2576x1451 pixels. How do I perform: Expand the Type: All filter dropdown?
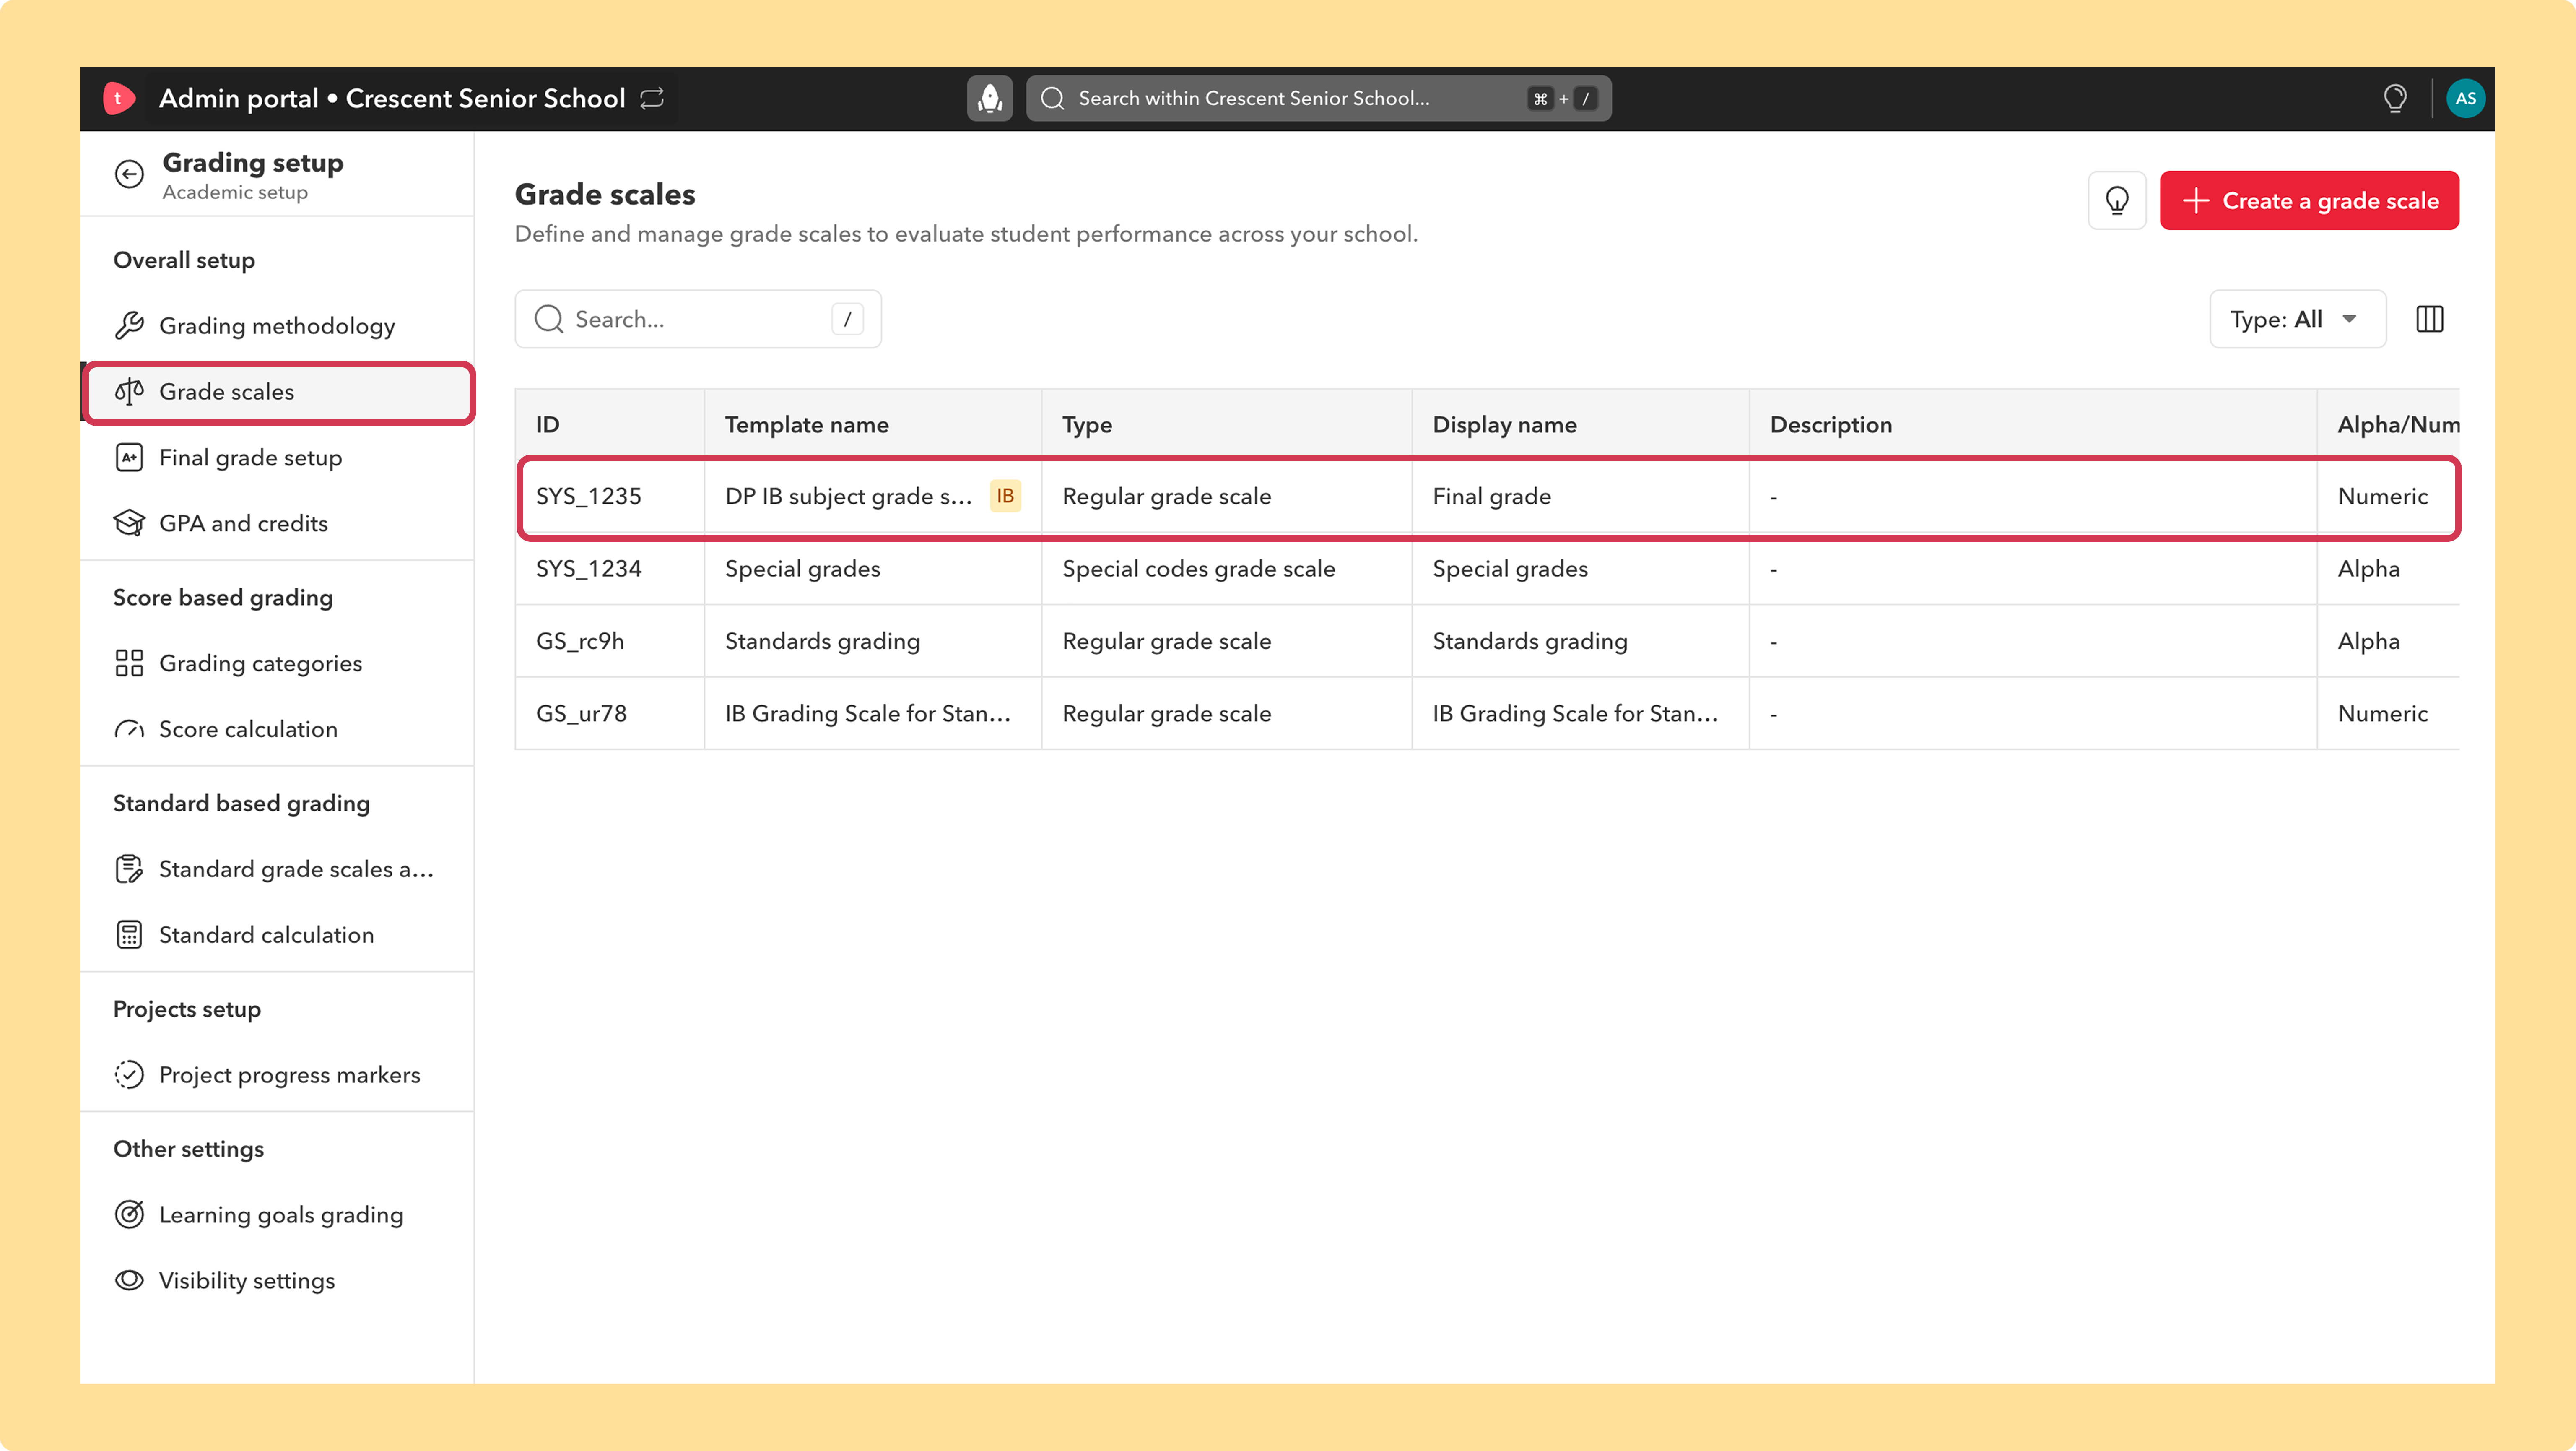coord(2297,319)
